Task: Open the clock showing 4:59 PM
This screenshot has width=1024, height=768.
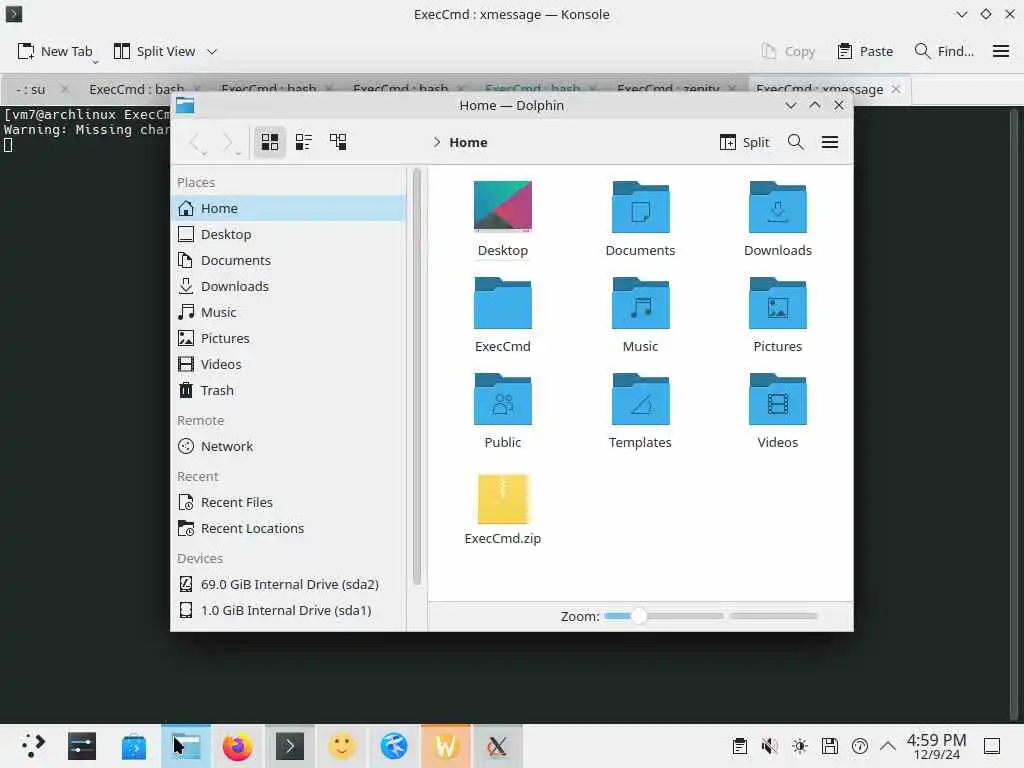Action: [936, 746]
